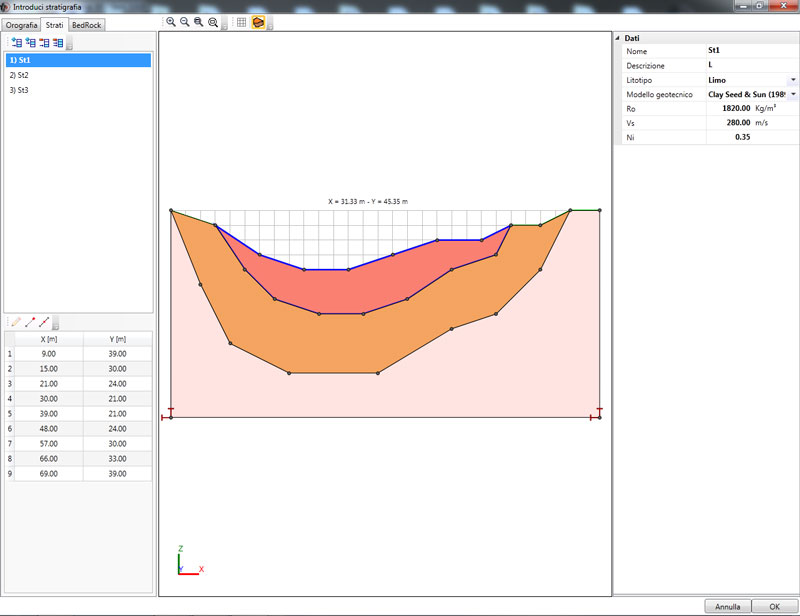Click the Ro value 1820.00
Image resolution: width=800 pixels, height=616 pixels.
tap(736, 108)
